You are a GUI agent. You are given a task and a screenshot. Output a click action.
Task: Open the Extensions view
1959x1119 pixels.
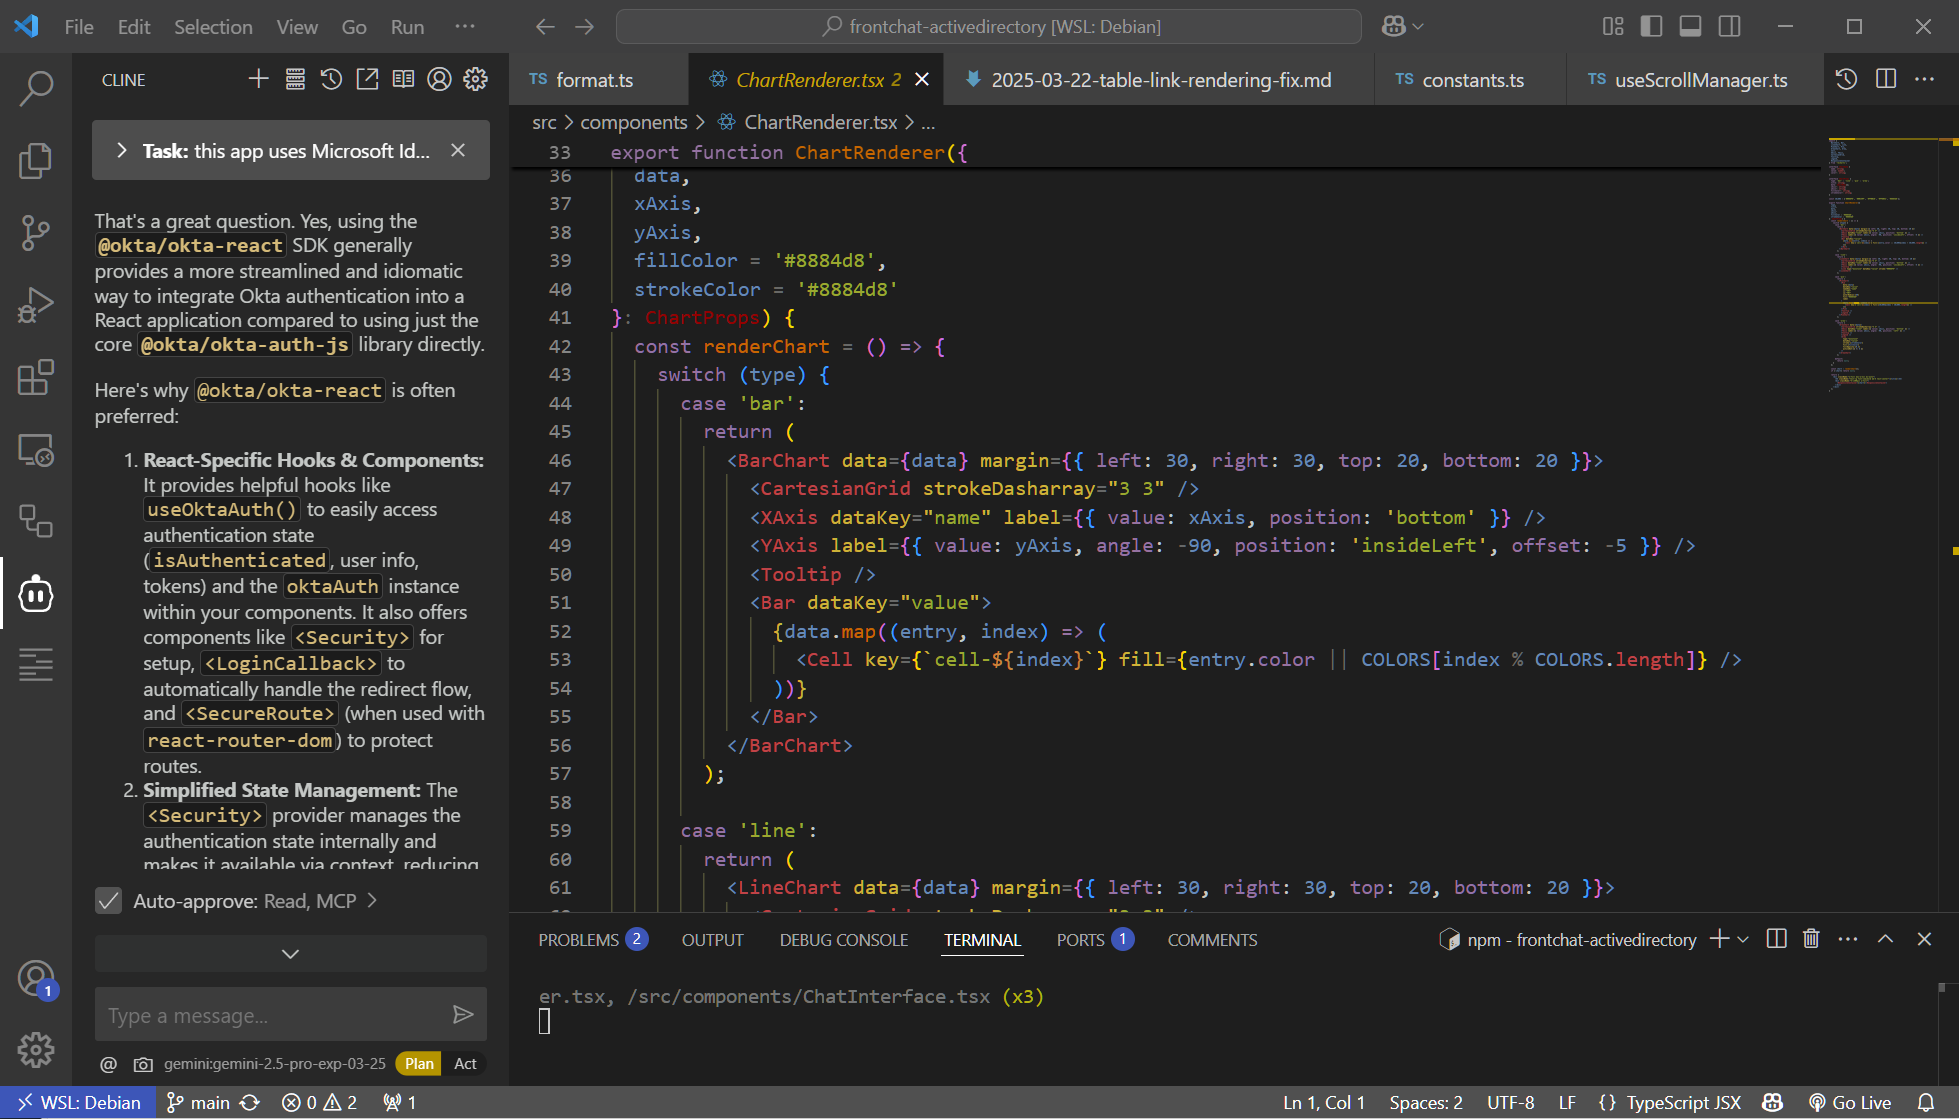coord(36,377)
